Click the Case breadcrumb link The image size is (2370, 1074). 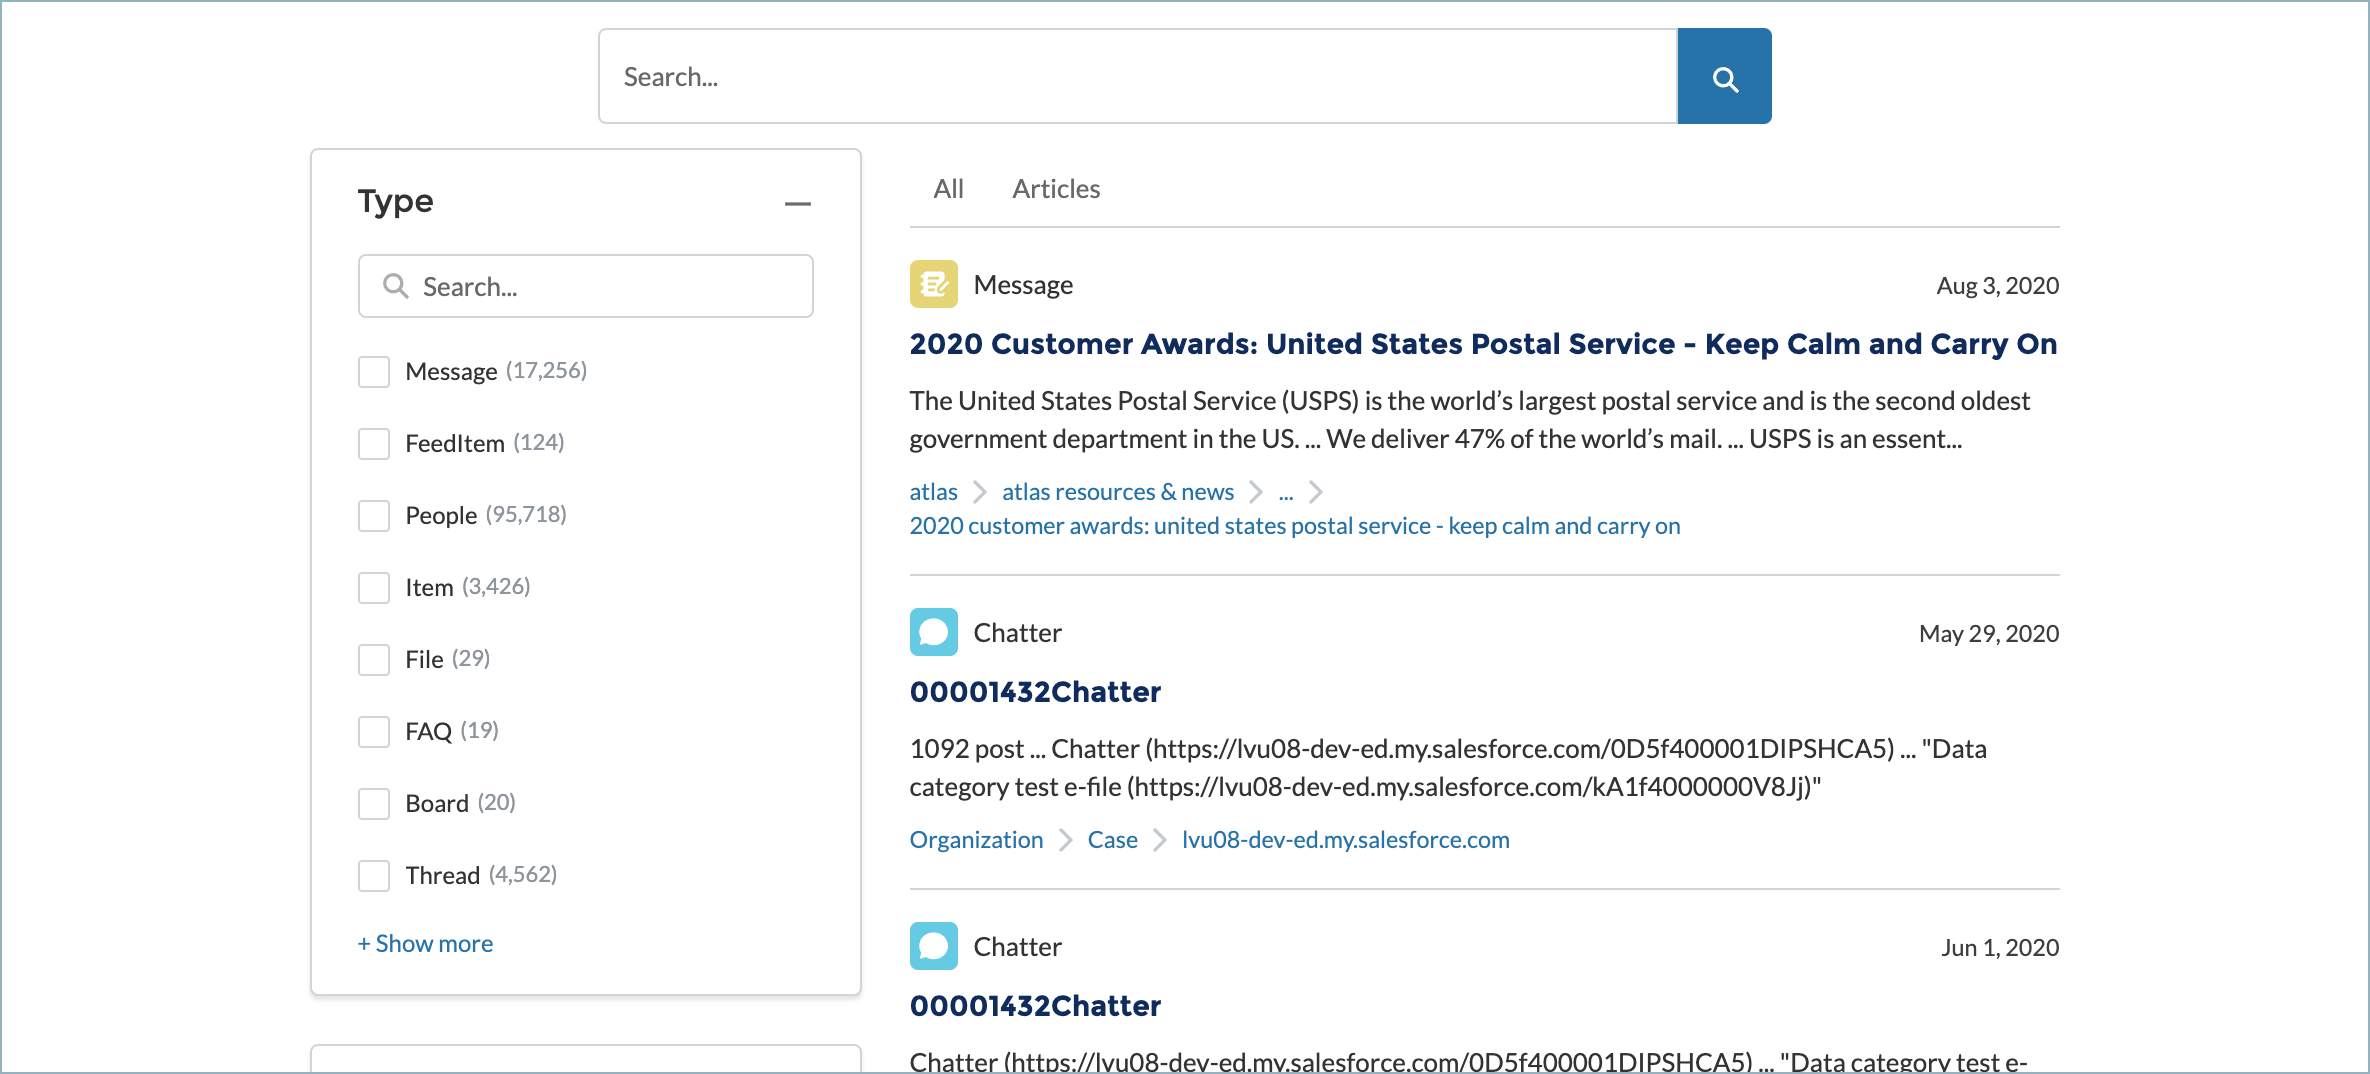[x=1112, y=840]
